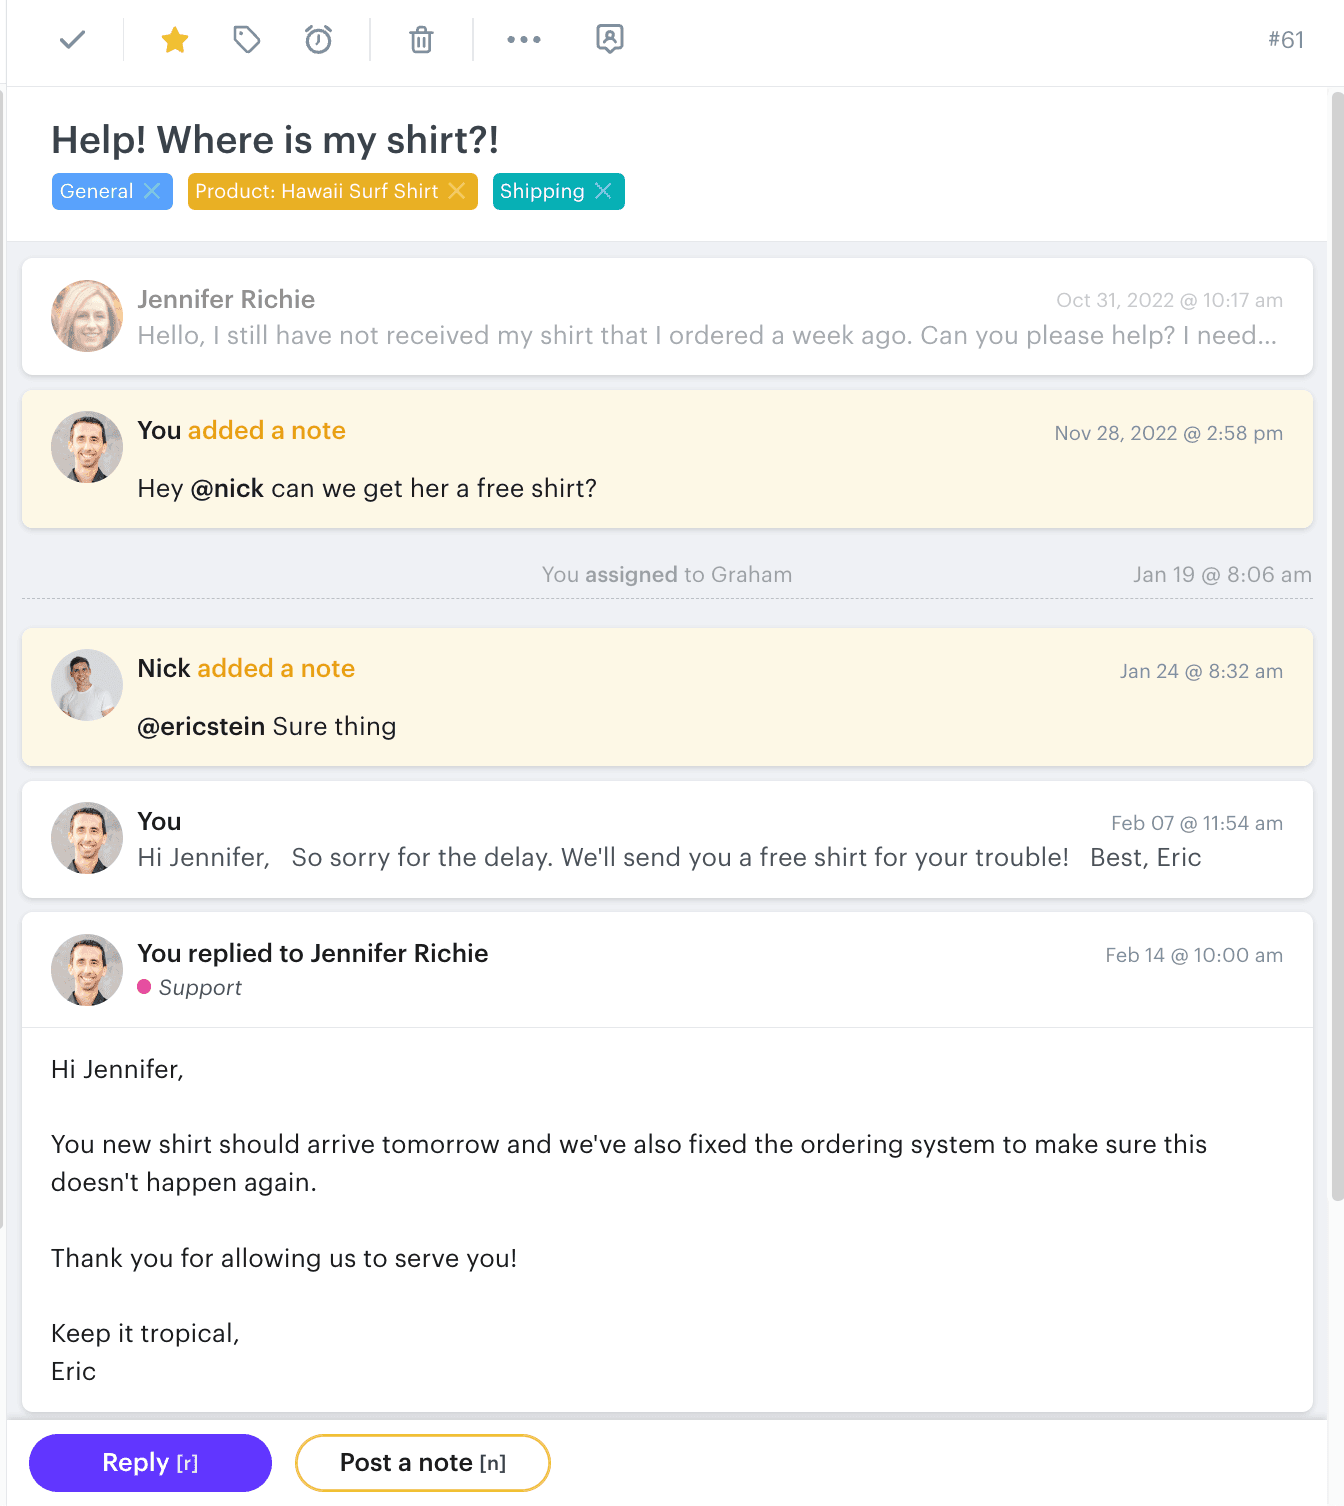Open the more actions ellipsis menu
Image resolution: width=1344 pixels, height=1506 pixels.
(524, 40)
